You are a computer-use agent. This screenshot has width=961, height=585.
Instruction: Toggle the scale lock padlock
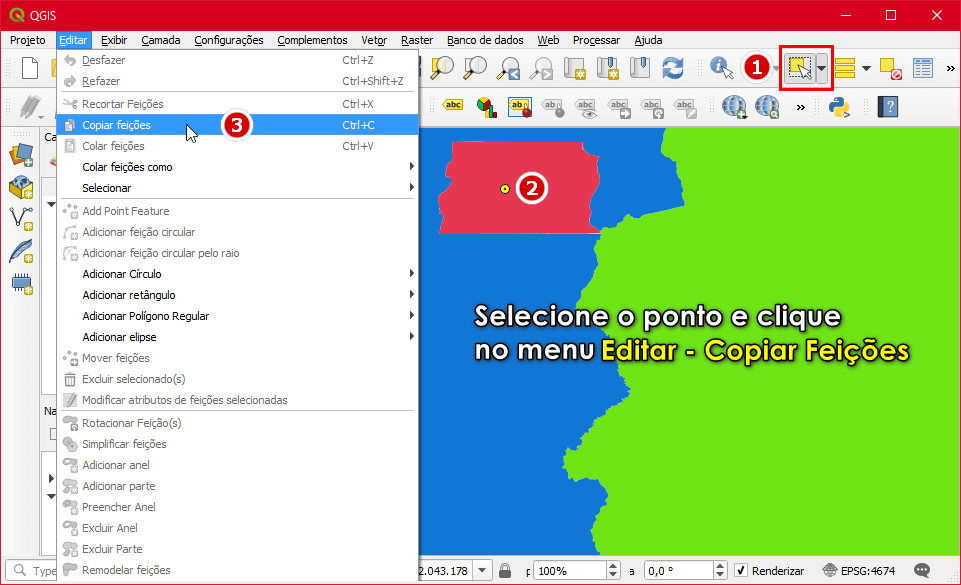pyautogui.click(x=506, y=570)
